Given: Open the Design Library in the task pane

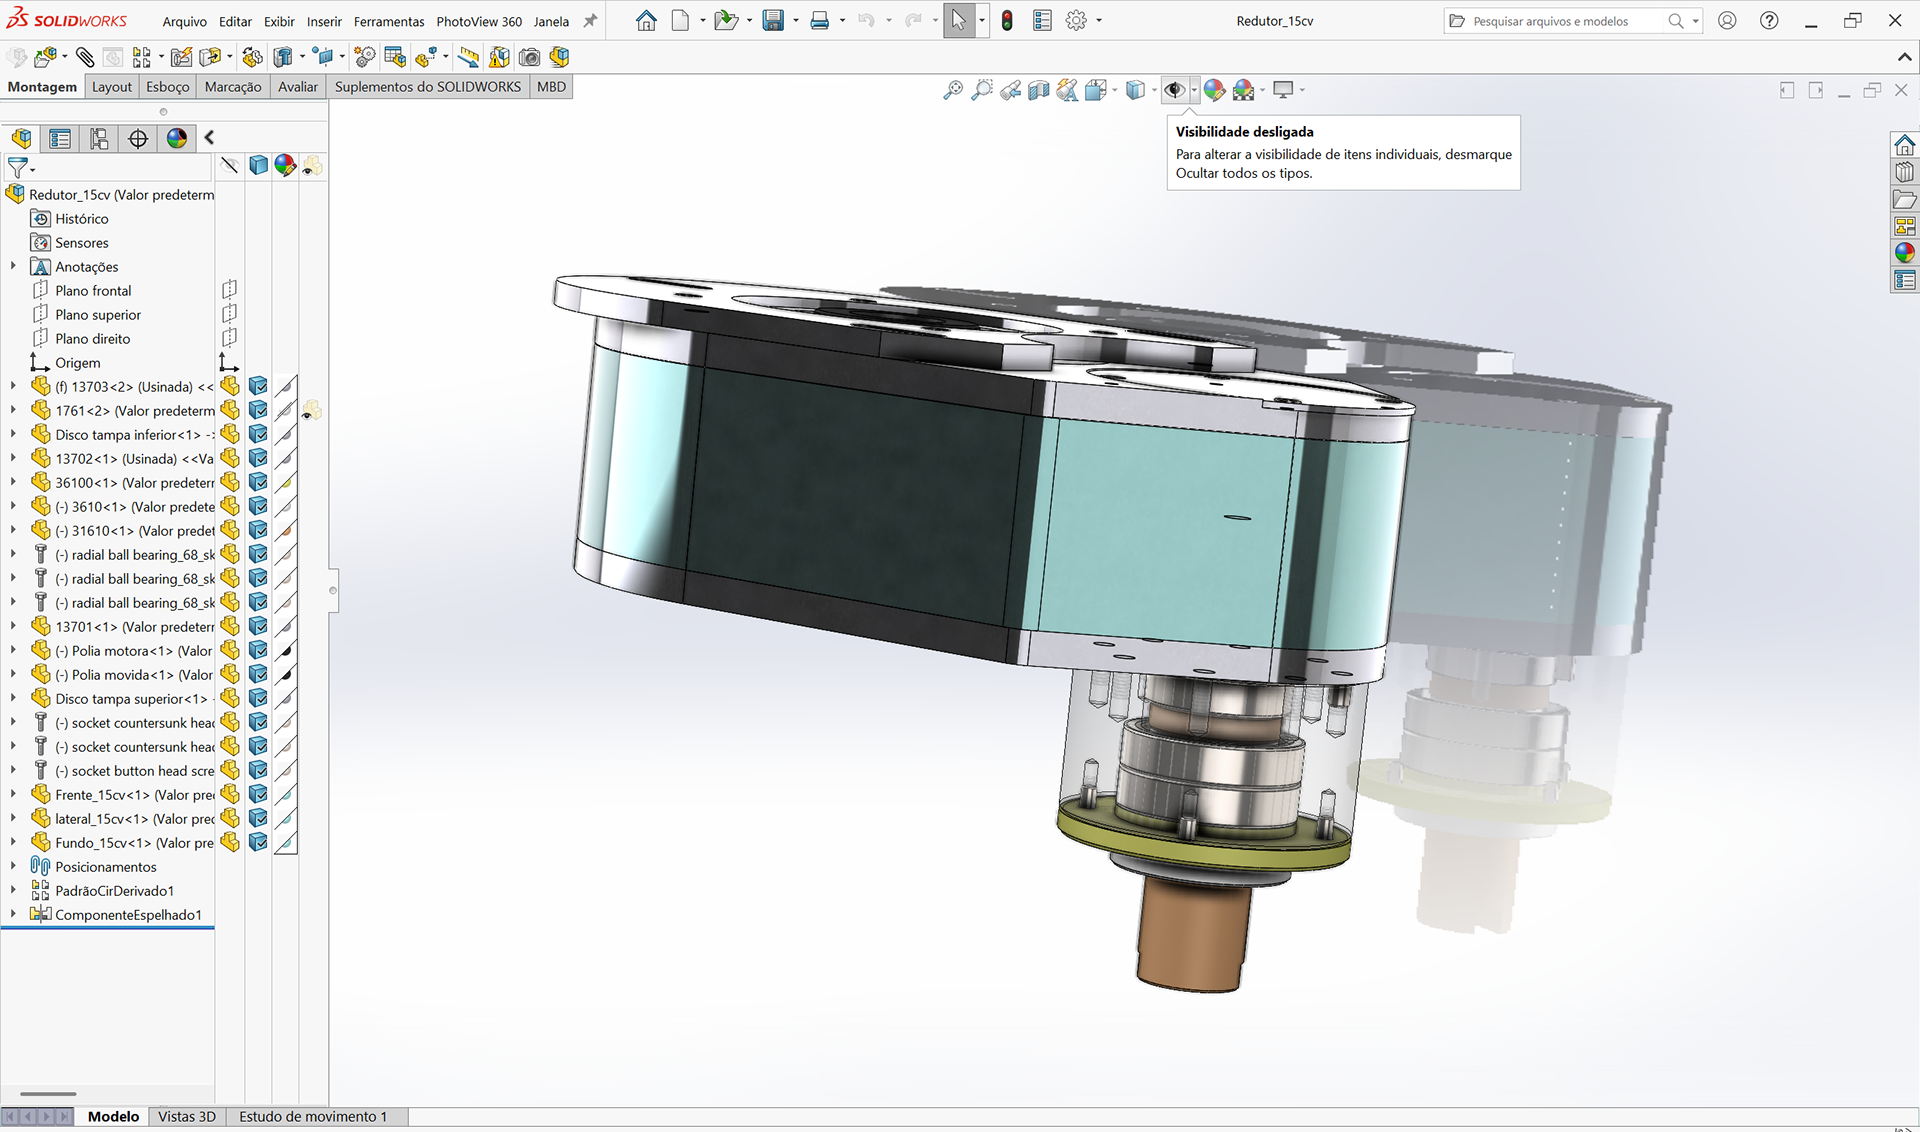Looking at the screenshot, I should point(1904,172).
